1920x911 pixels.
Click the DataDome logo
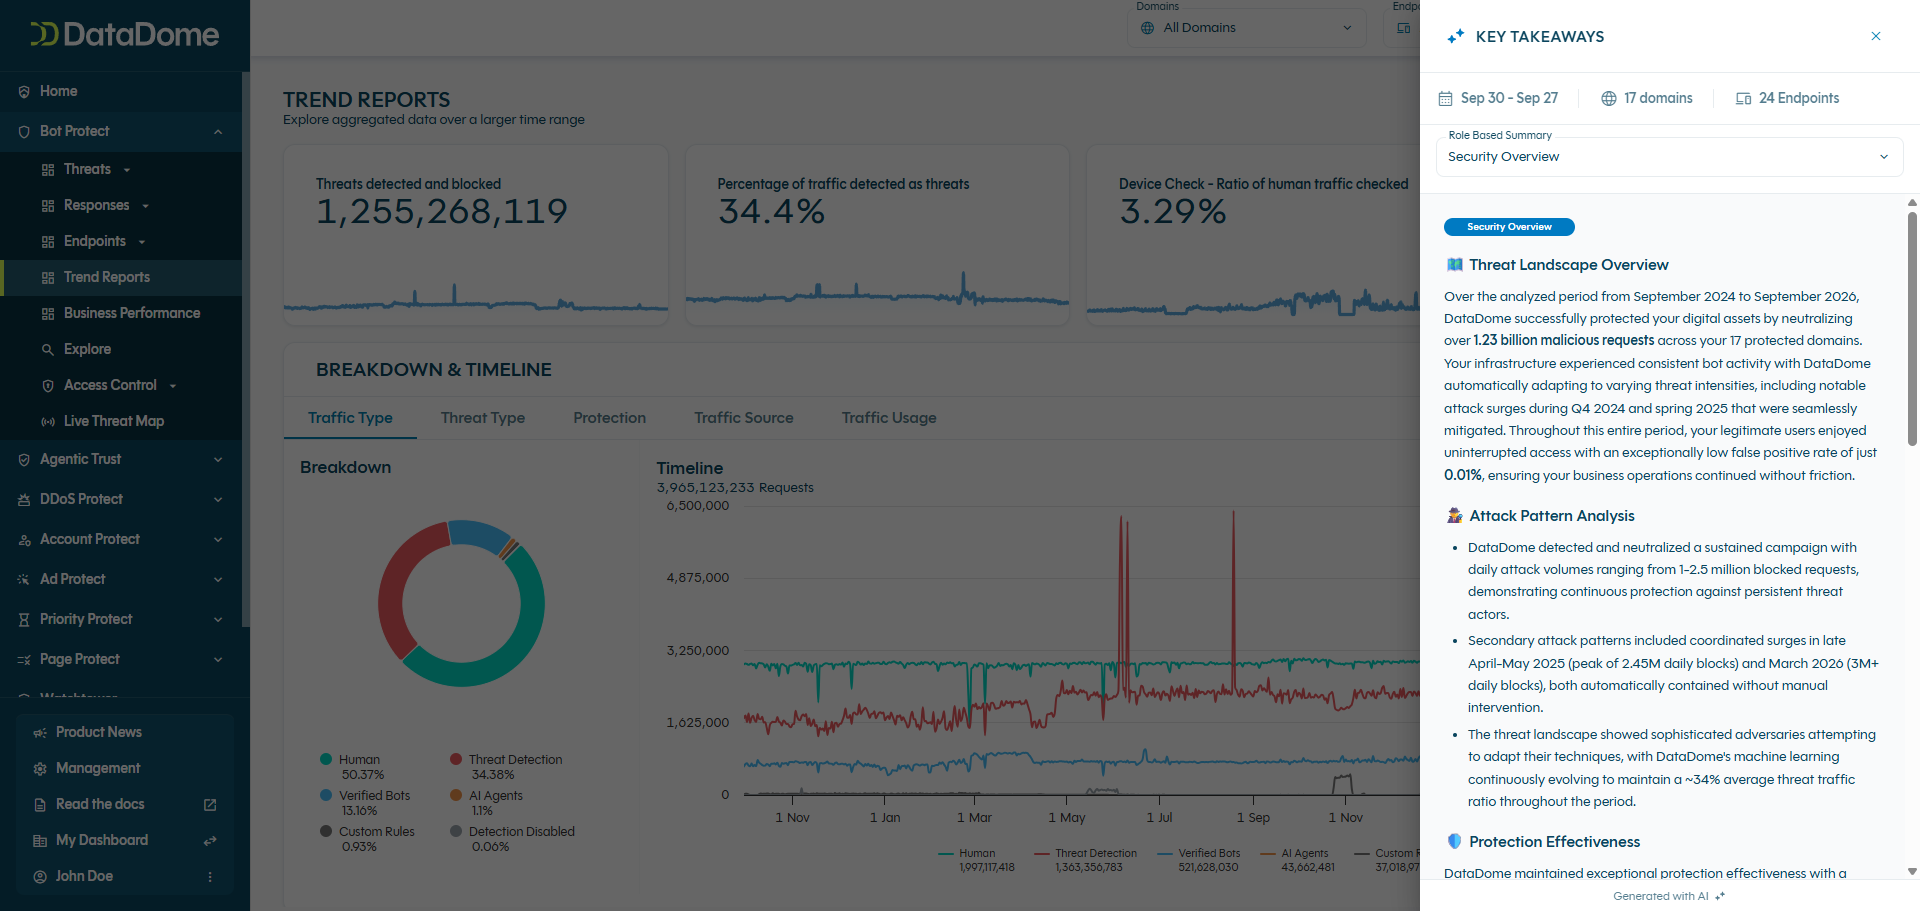click(x=125, y=35)
